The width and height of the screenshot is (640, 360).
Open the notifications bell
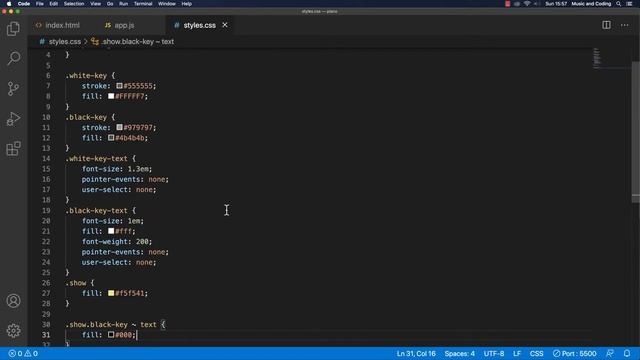tap(627, 353)
